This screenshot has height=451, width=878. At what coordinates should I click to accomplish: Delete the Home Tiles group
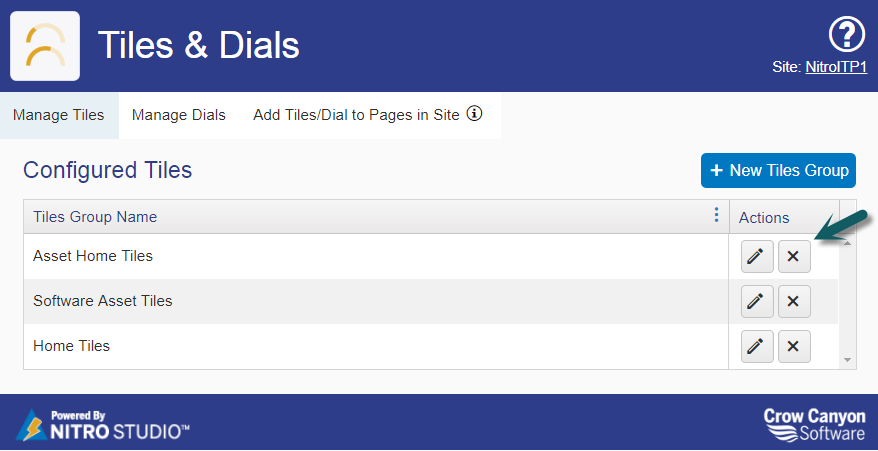point(793,346)
